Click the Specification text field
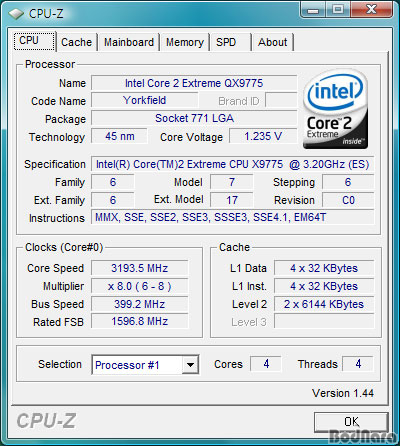 (x=232, y=164)
